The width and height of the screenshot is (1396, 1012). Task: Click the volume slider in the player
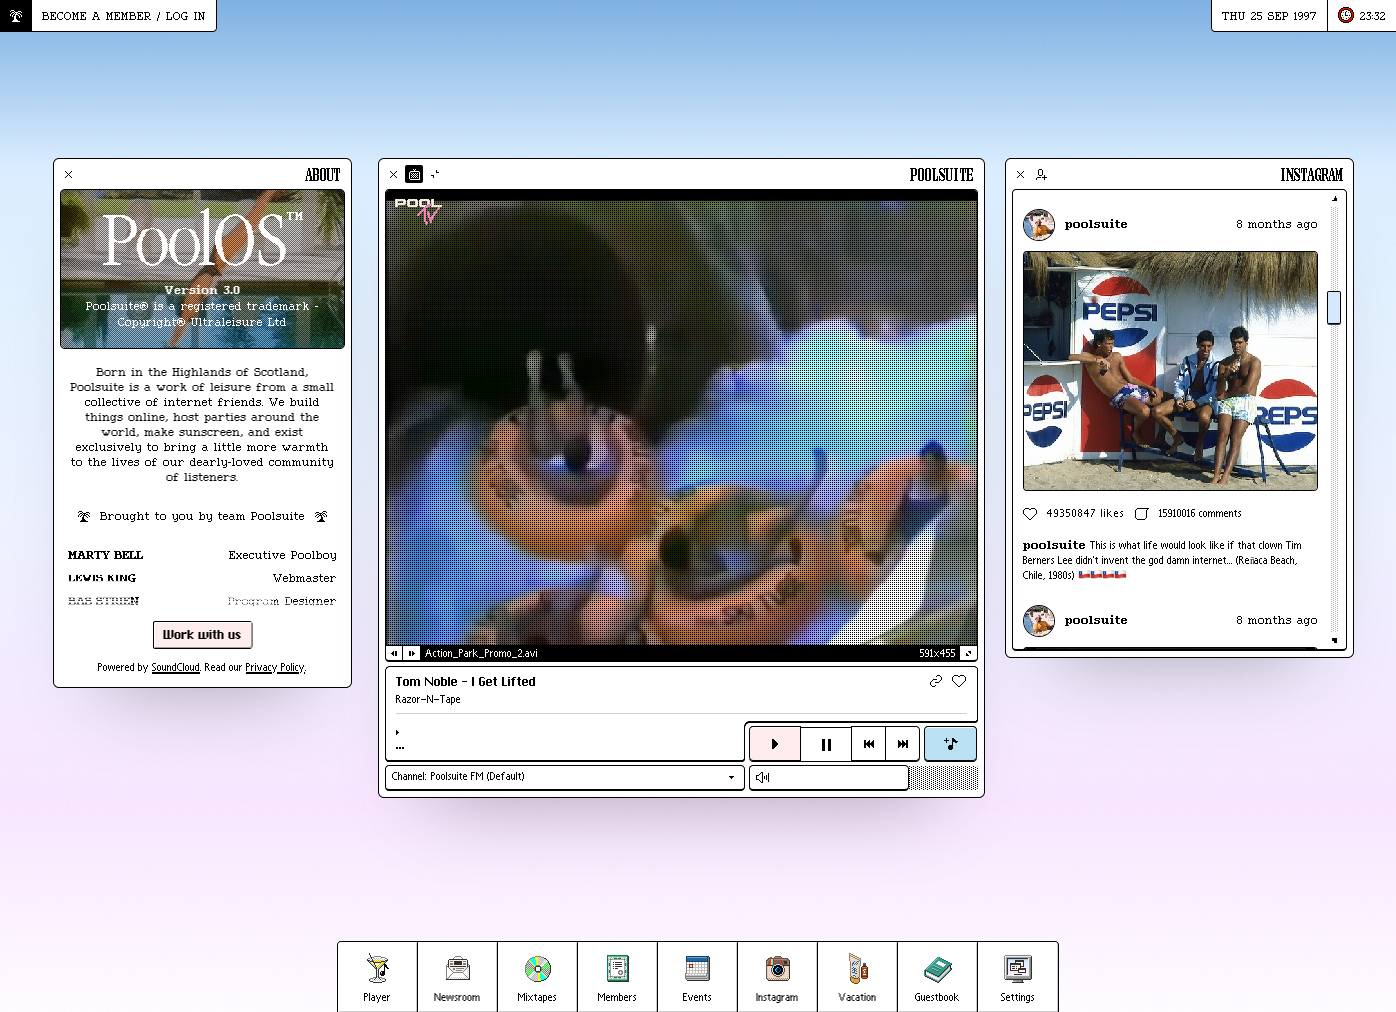829,777
